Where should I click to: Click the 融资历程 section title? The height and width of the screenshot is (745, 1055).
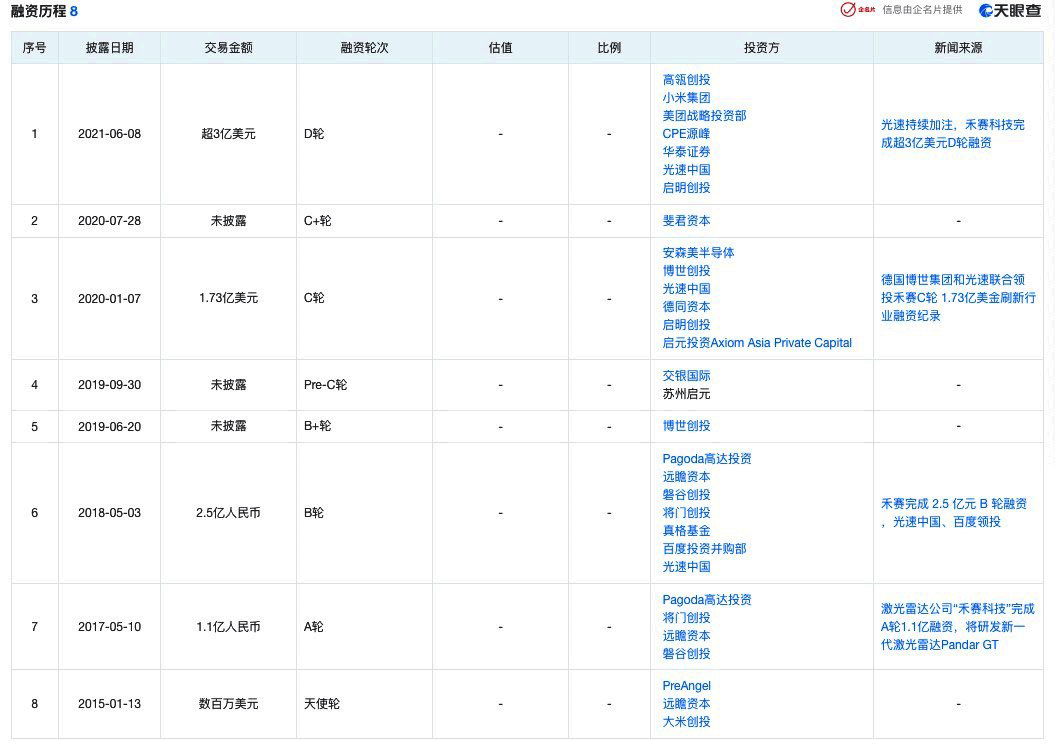[x=38, y=11]
